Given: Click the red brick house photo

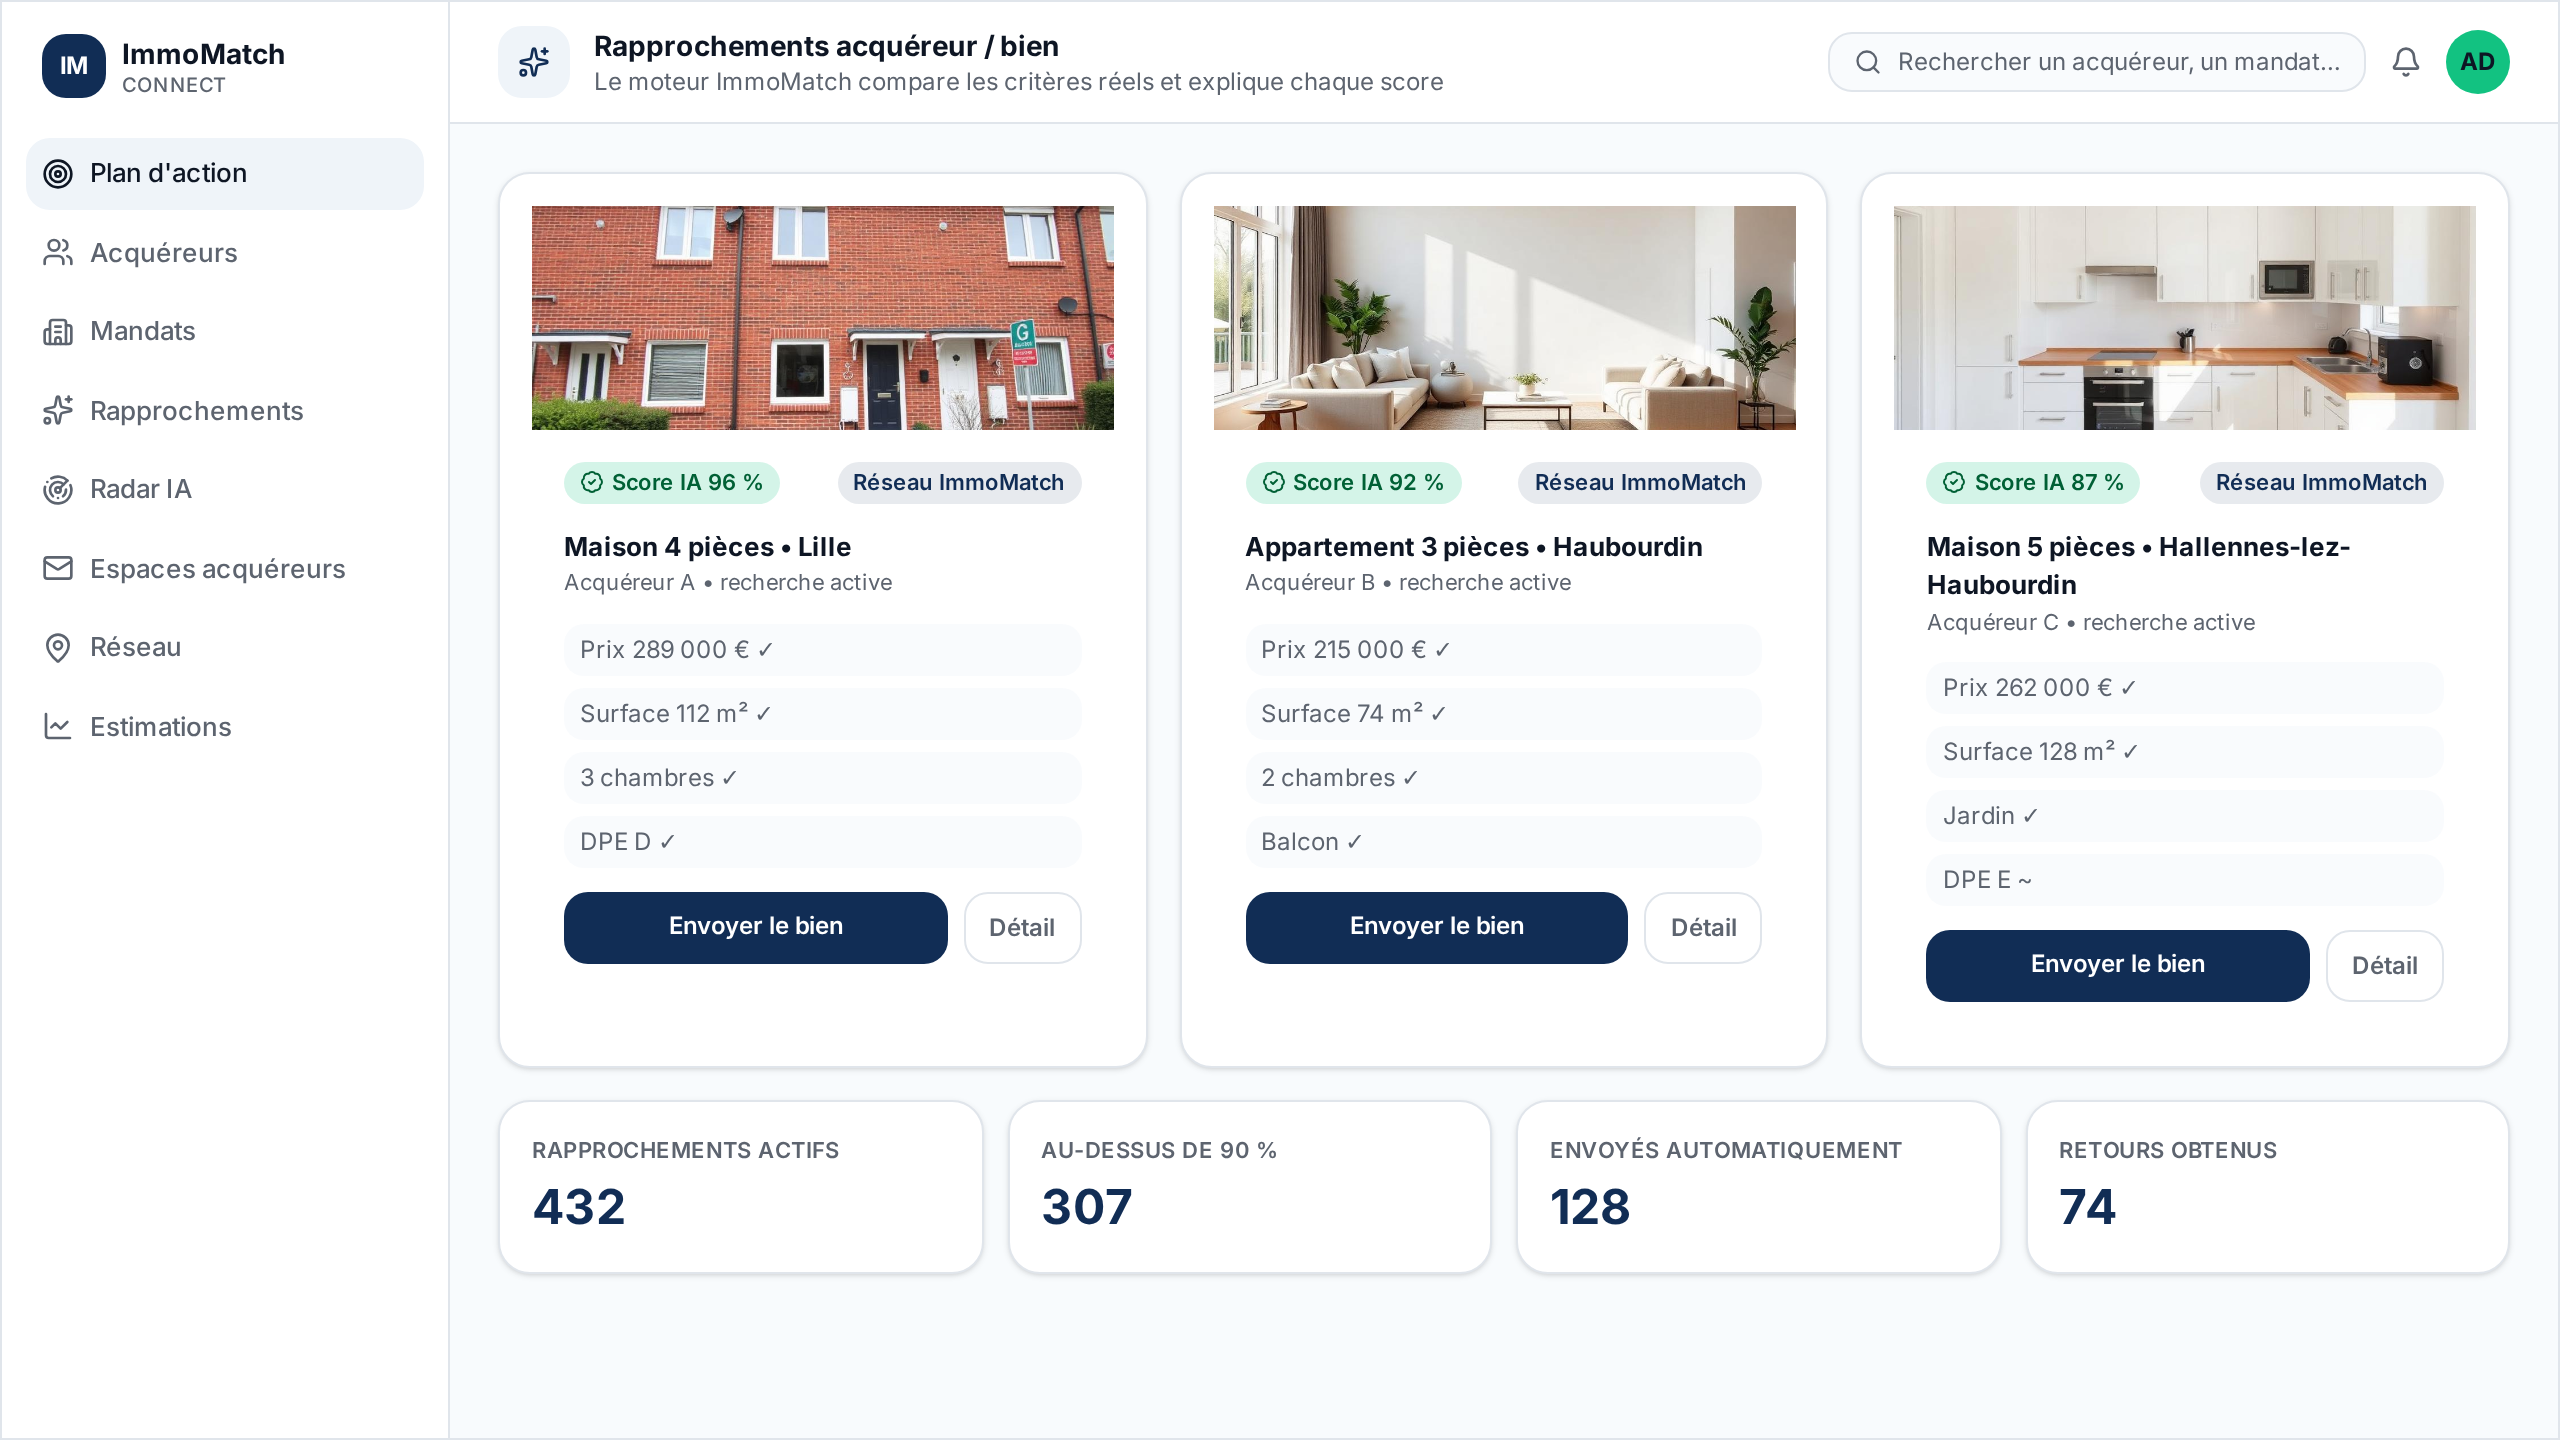Looking at the screenshot, I should pyautogui.click(x=823, y=318).
